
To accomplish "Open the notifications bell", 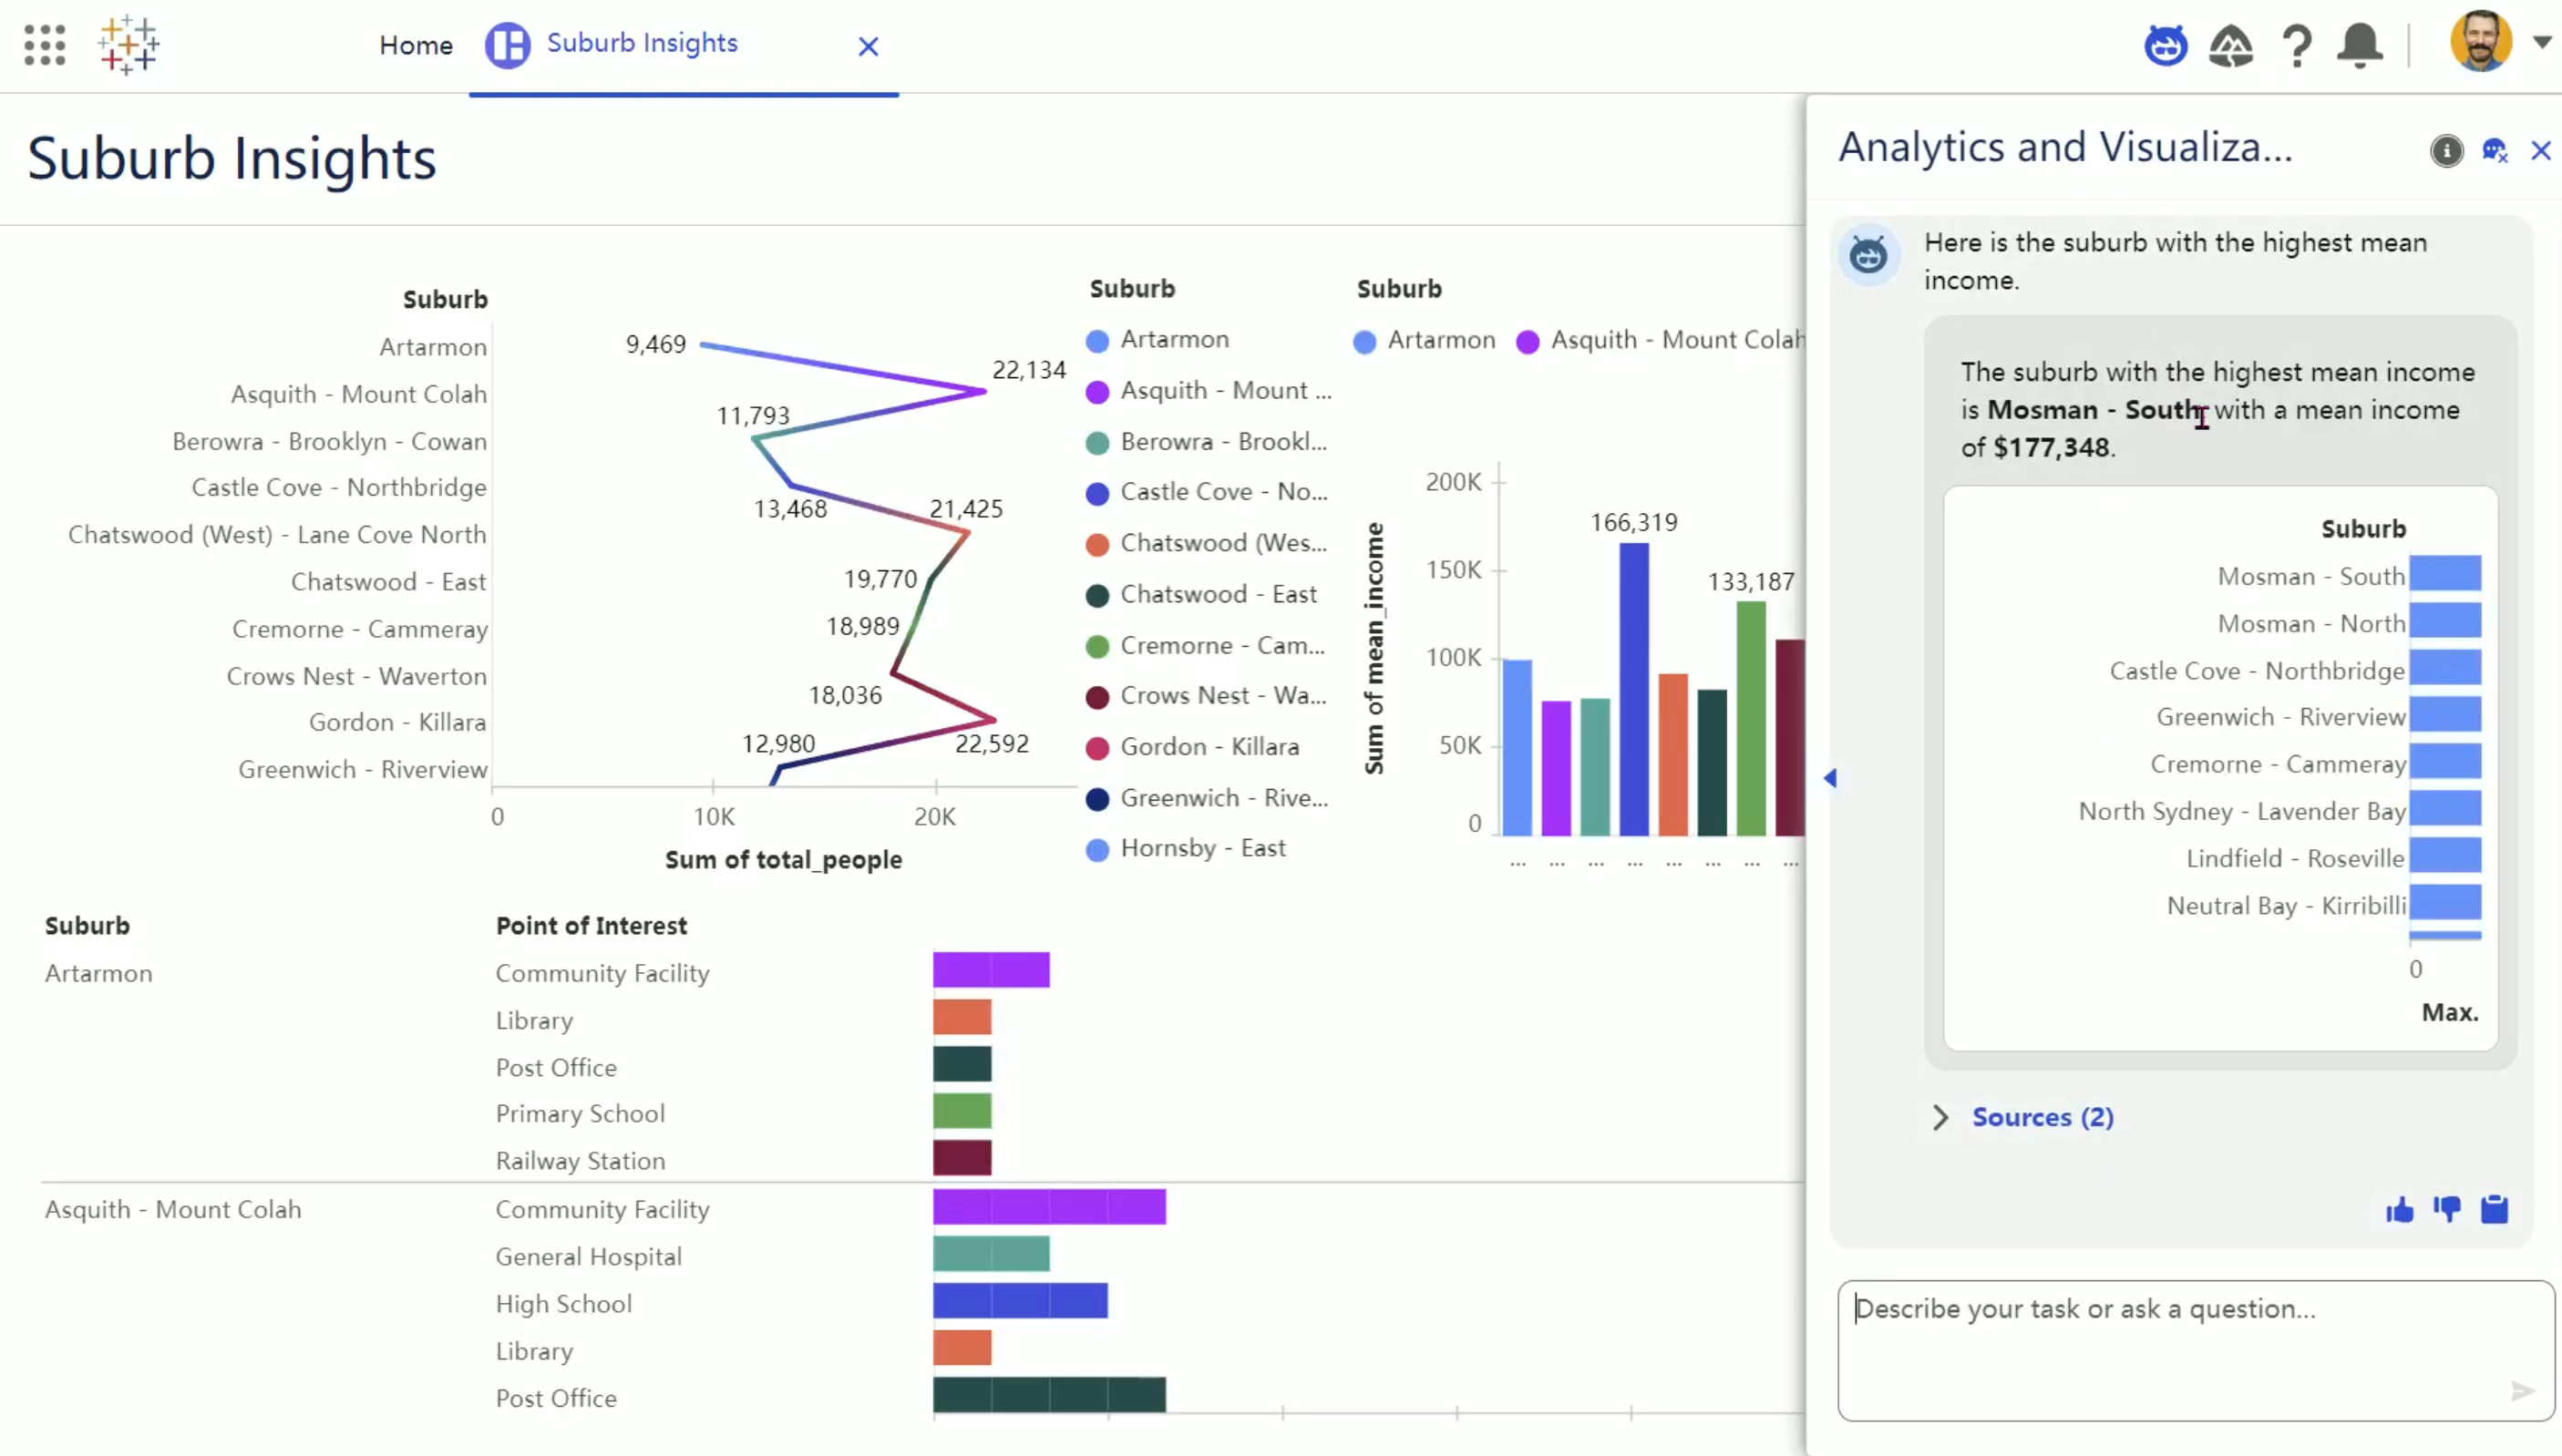I will point(2360,45).
